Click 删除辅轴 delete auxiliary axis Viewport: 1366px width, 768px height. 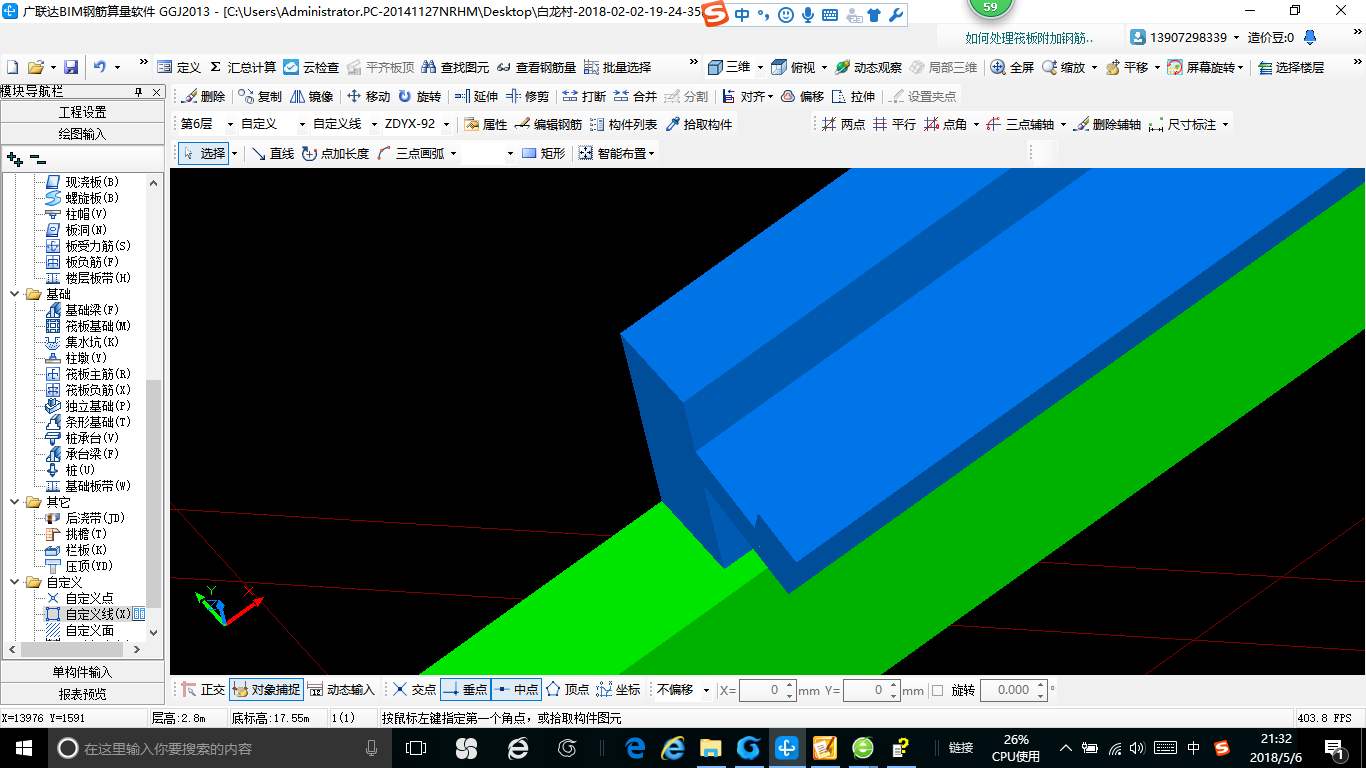click(x=1107, y=124)
